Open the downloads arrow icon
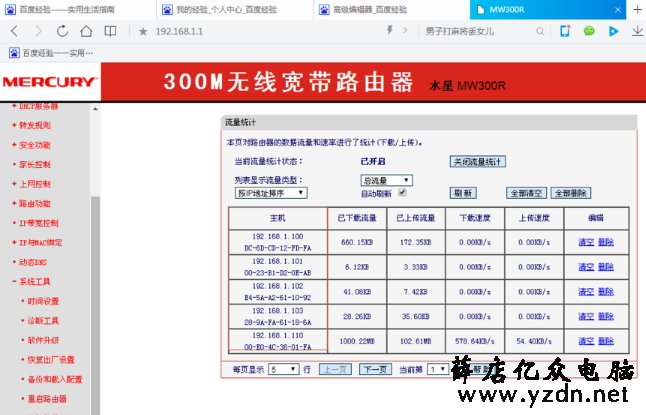Image resolution: width=646 pixels, height=415 pixels. pos(637,31)
